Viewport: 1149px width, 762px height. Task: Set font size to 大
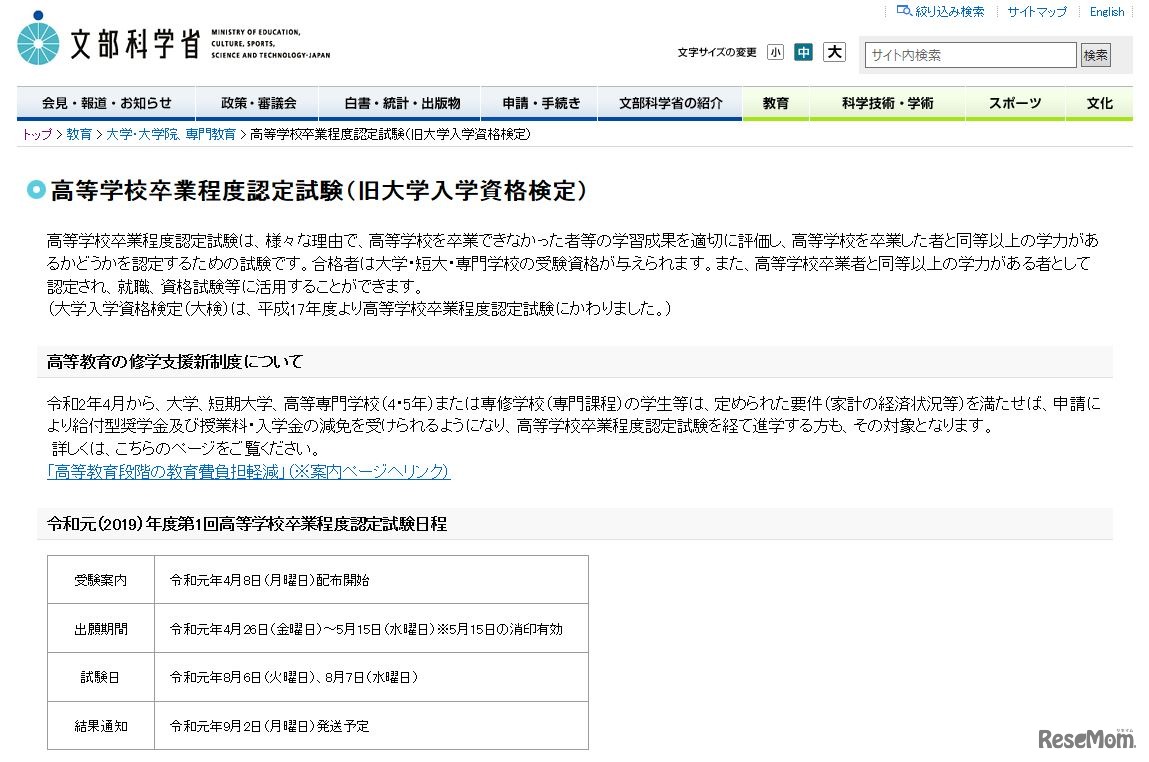tap(835, 52)
